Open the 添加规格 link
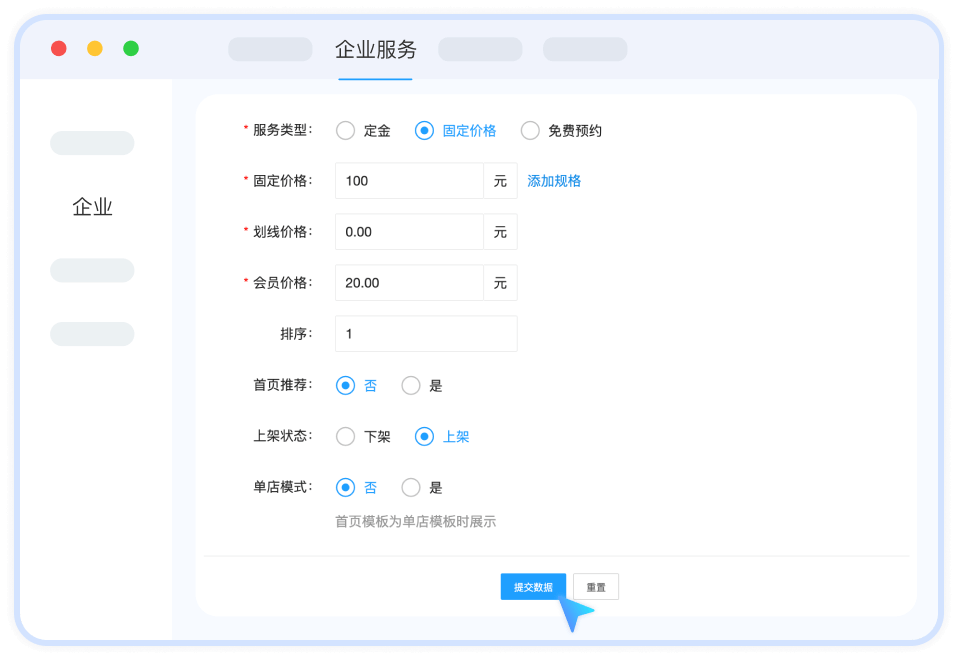Screen dimensions: 958x660 554,181
